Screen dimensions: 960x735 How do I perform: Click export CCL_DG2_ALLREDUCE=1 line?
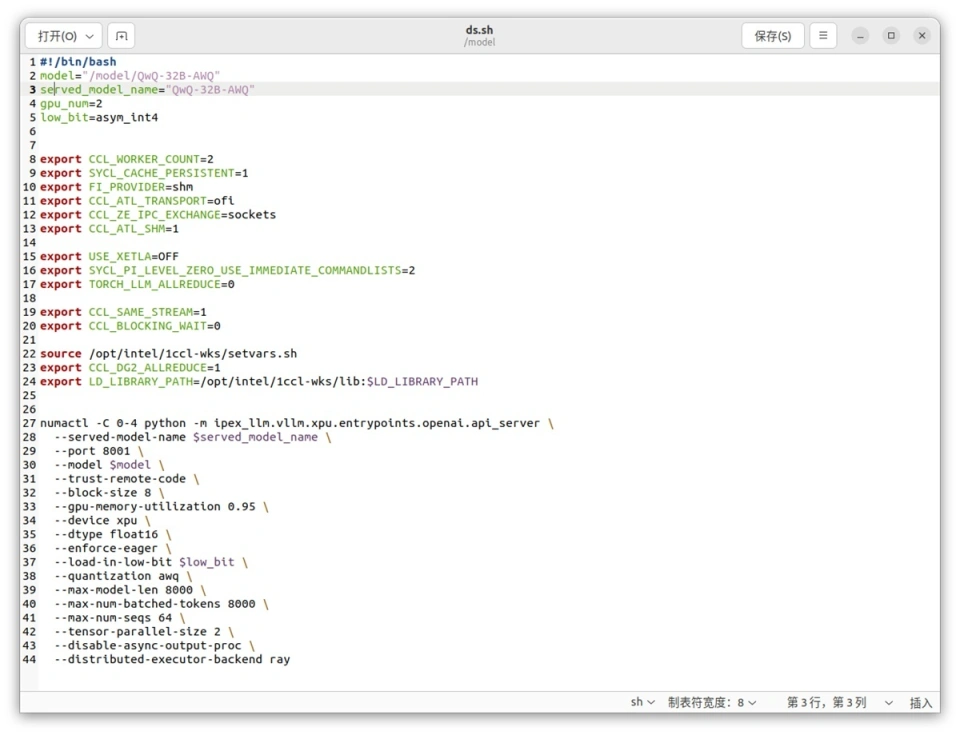pyautogui.click(x=130, y=368)
